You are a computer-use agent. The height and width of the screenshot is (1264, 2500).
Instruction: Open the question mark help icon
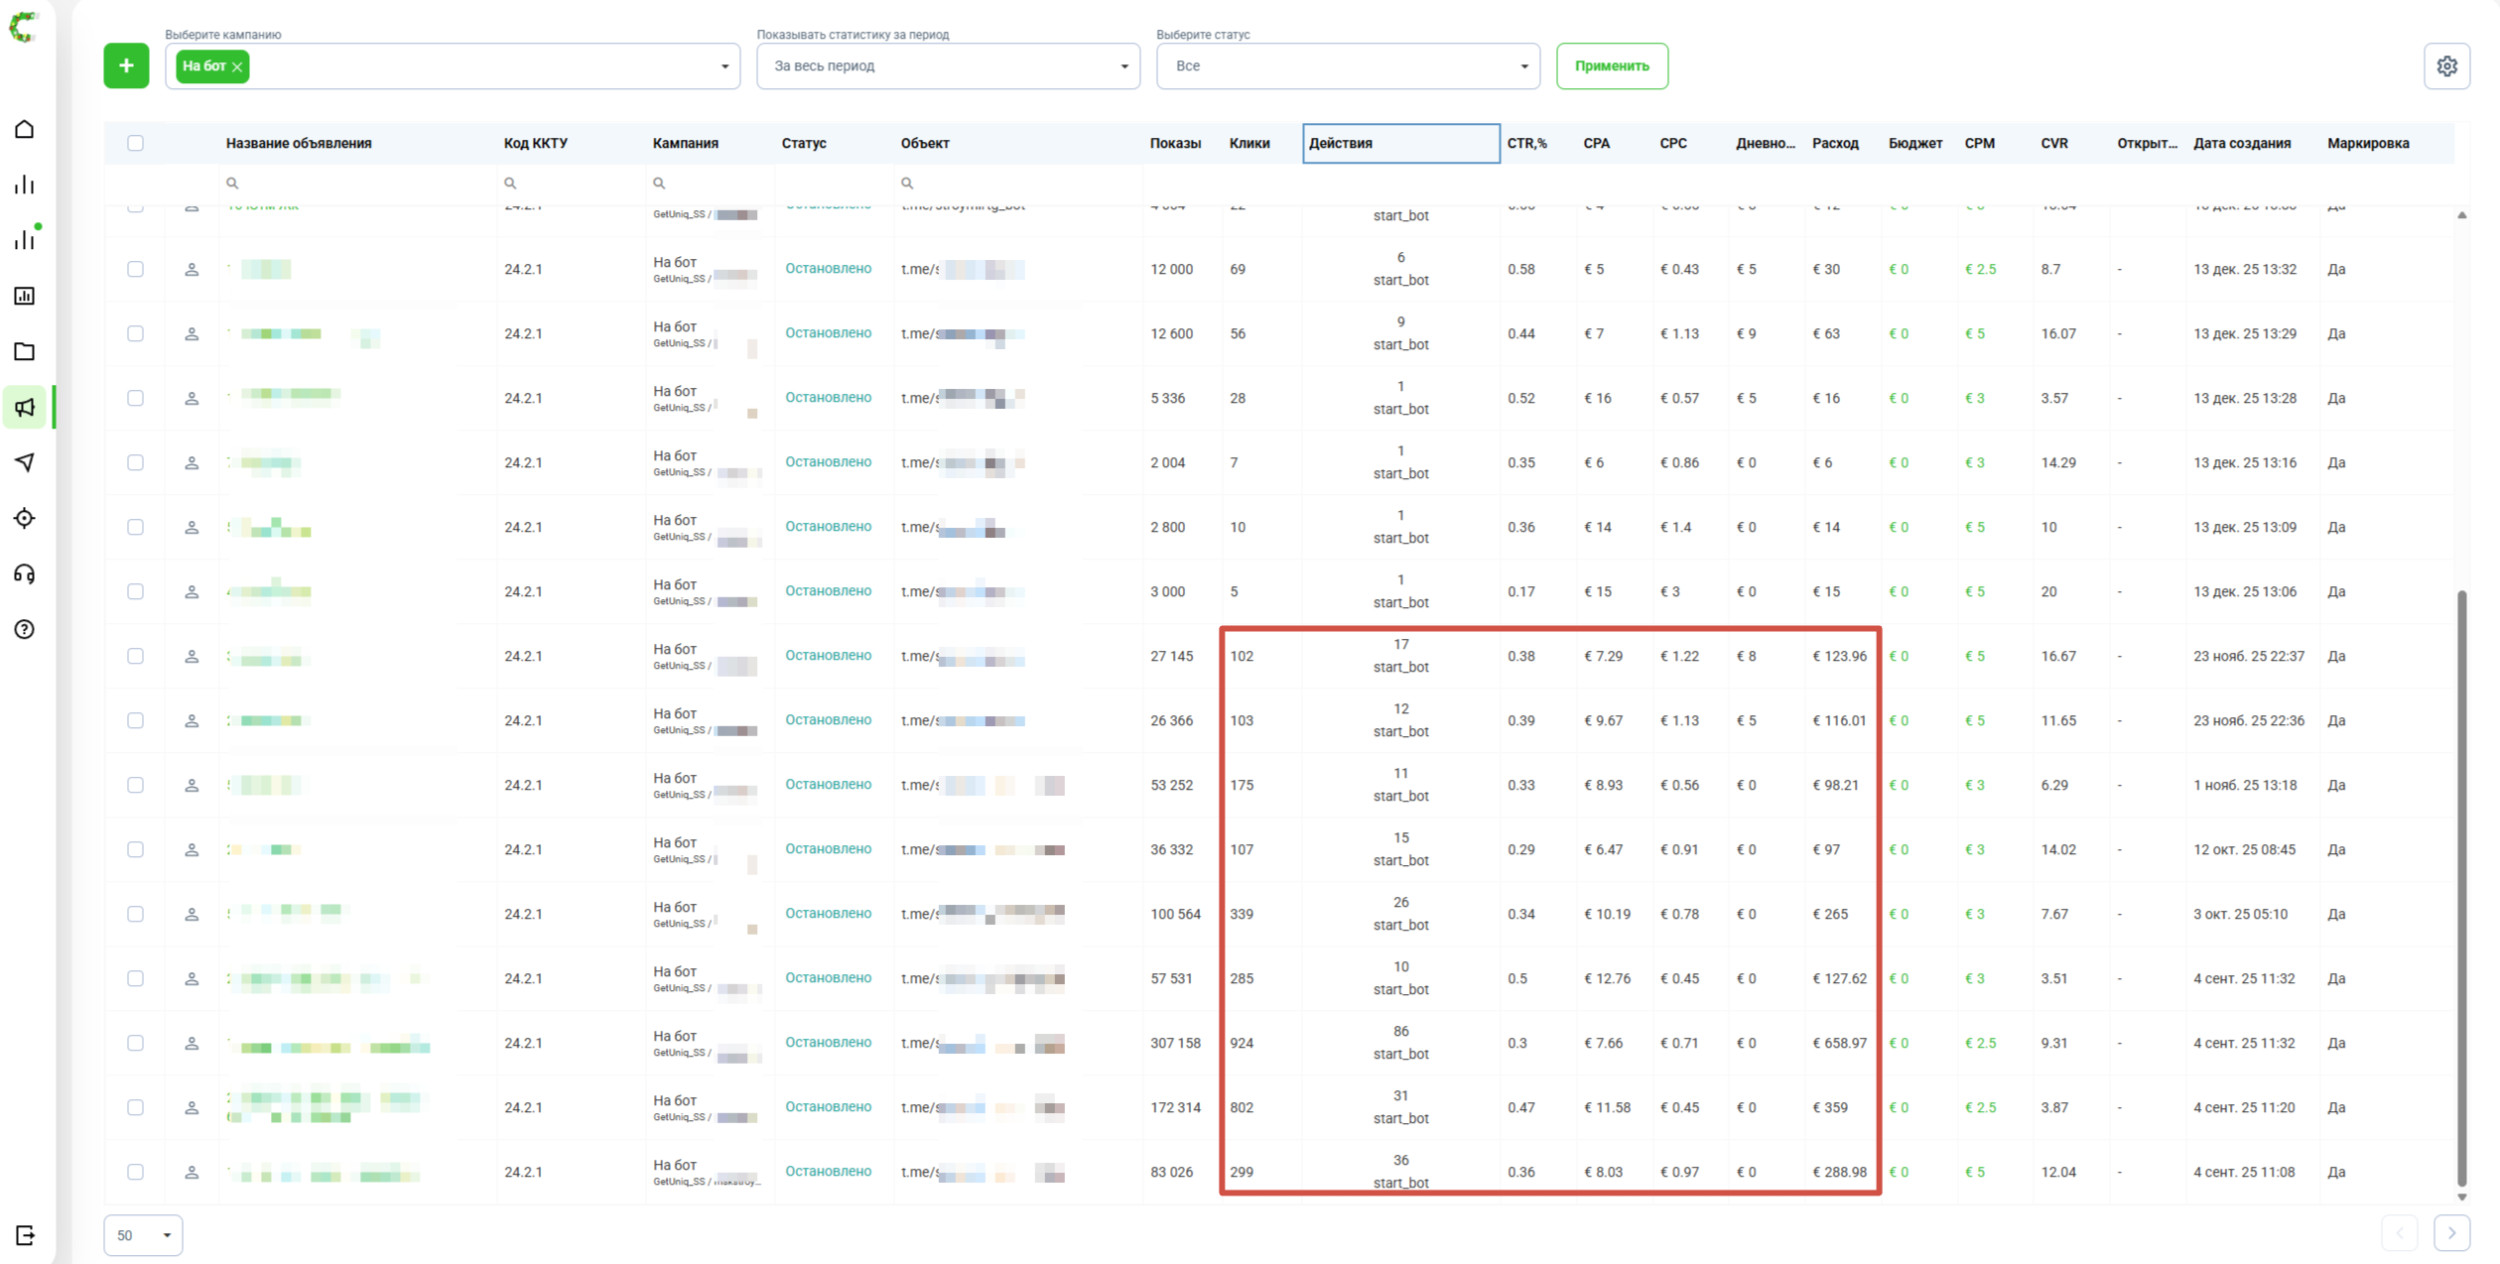pos(25,629)
